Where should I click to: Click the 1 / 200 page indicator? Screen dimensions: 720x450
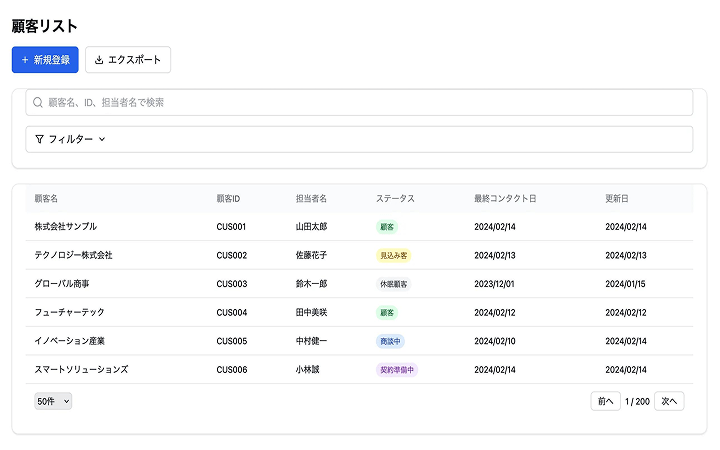pos(637,401)
